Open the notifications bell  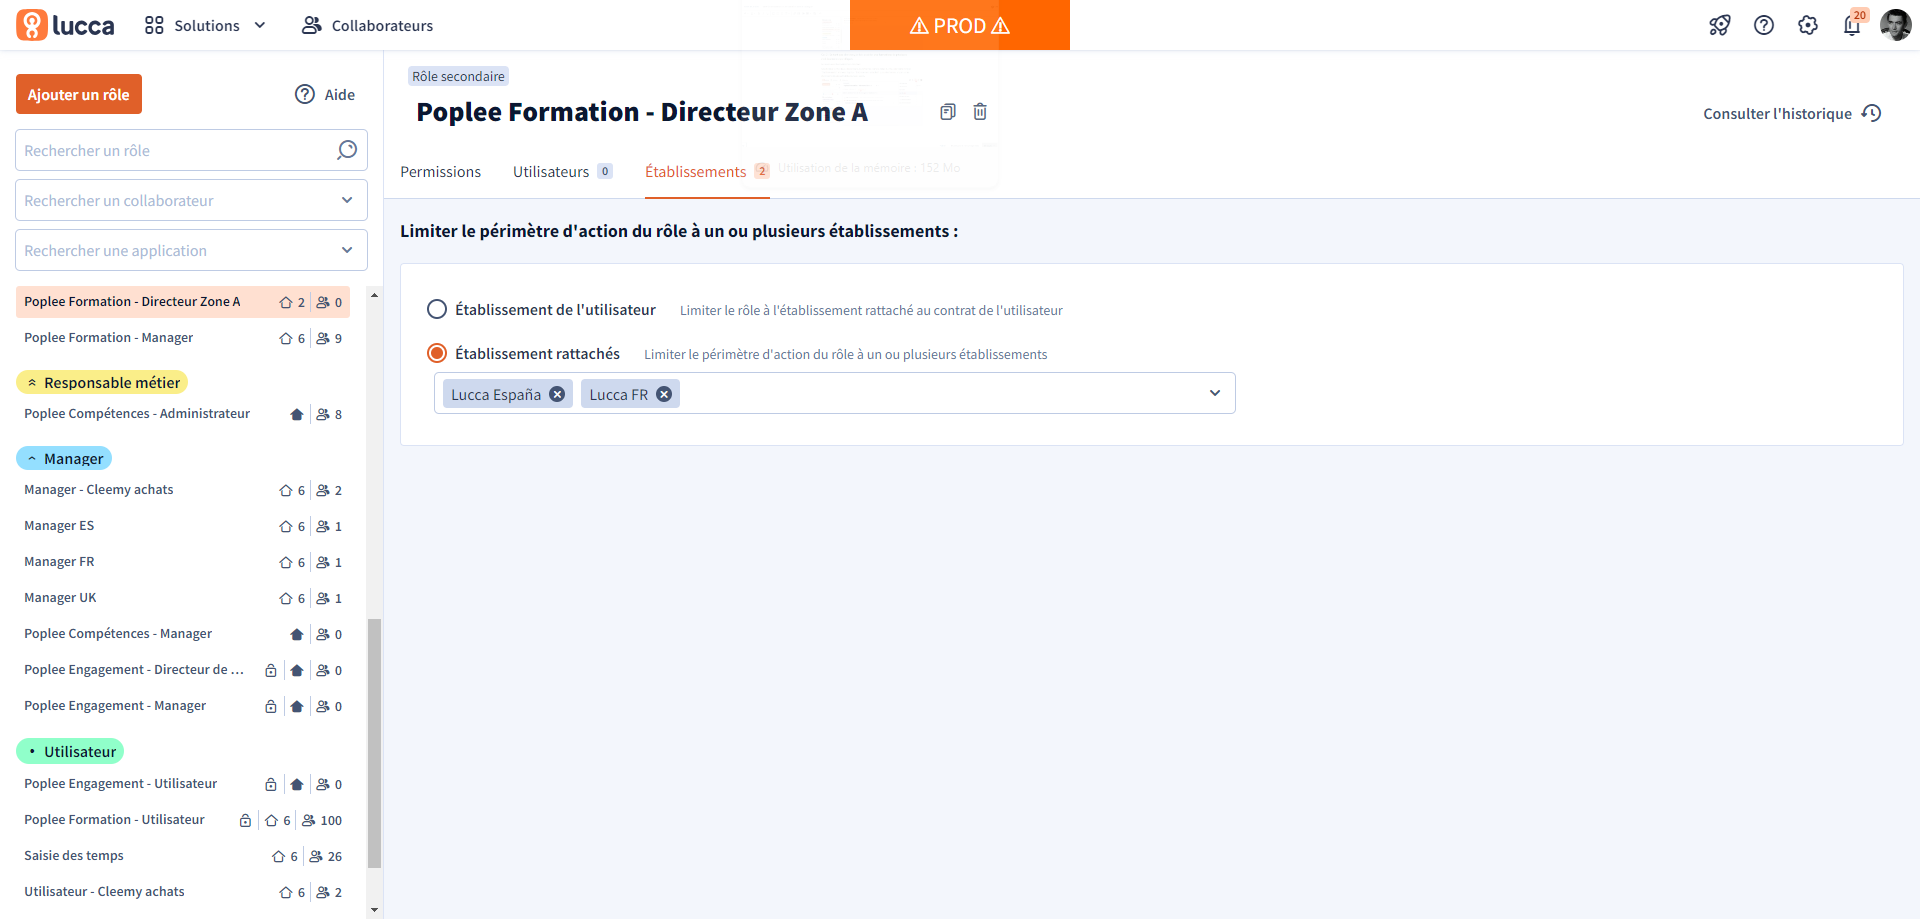point(1852,25)
